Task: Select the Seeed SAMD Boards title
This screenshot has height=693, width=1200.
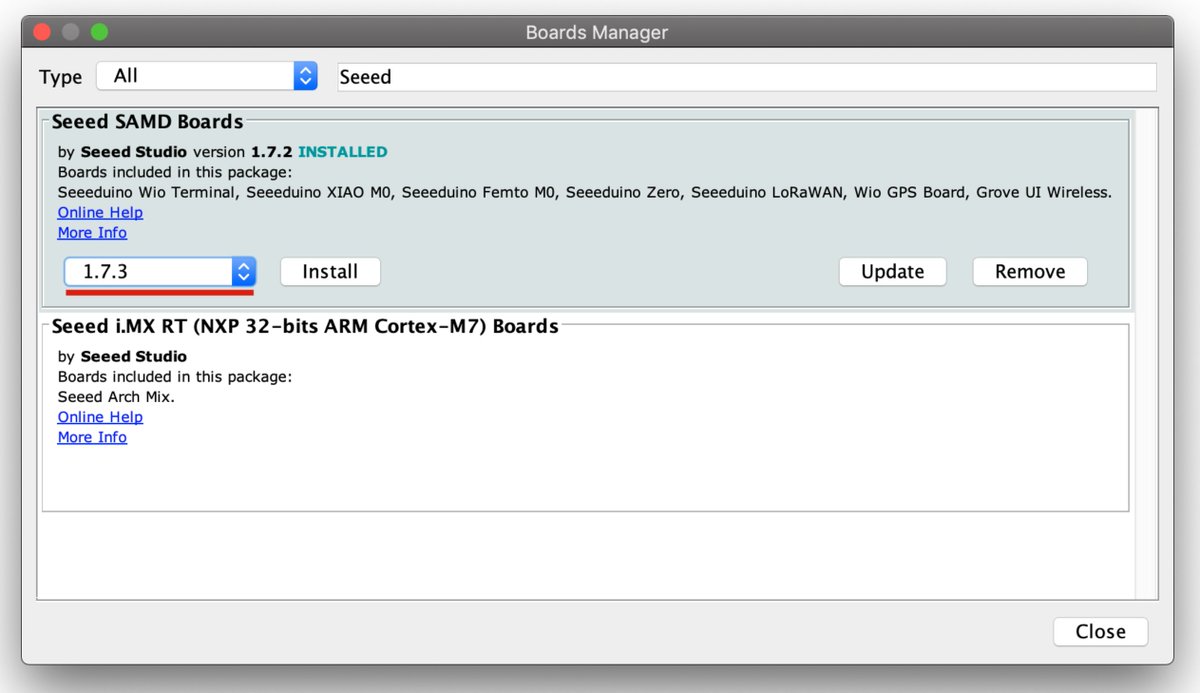Action: [147, 122]
